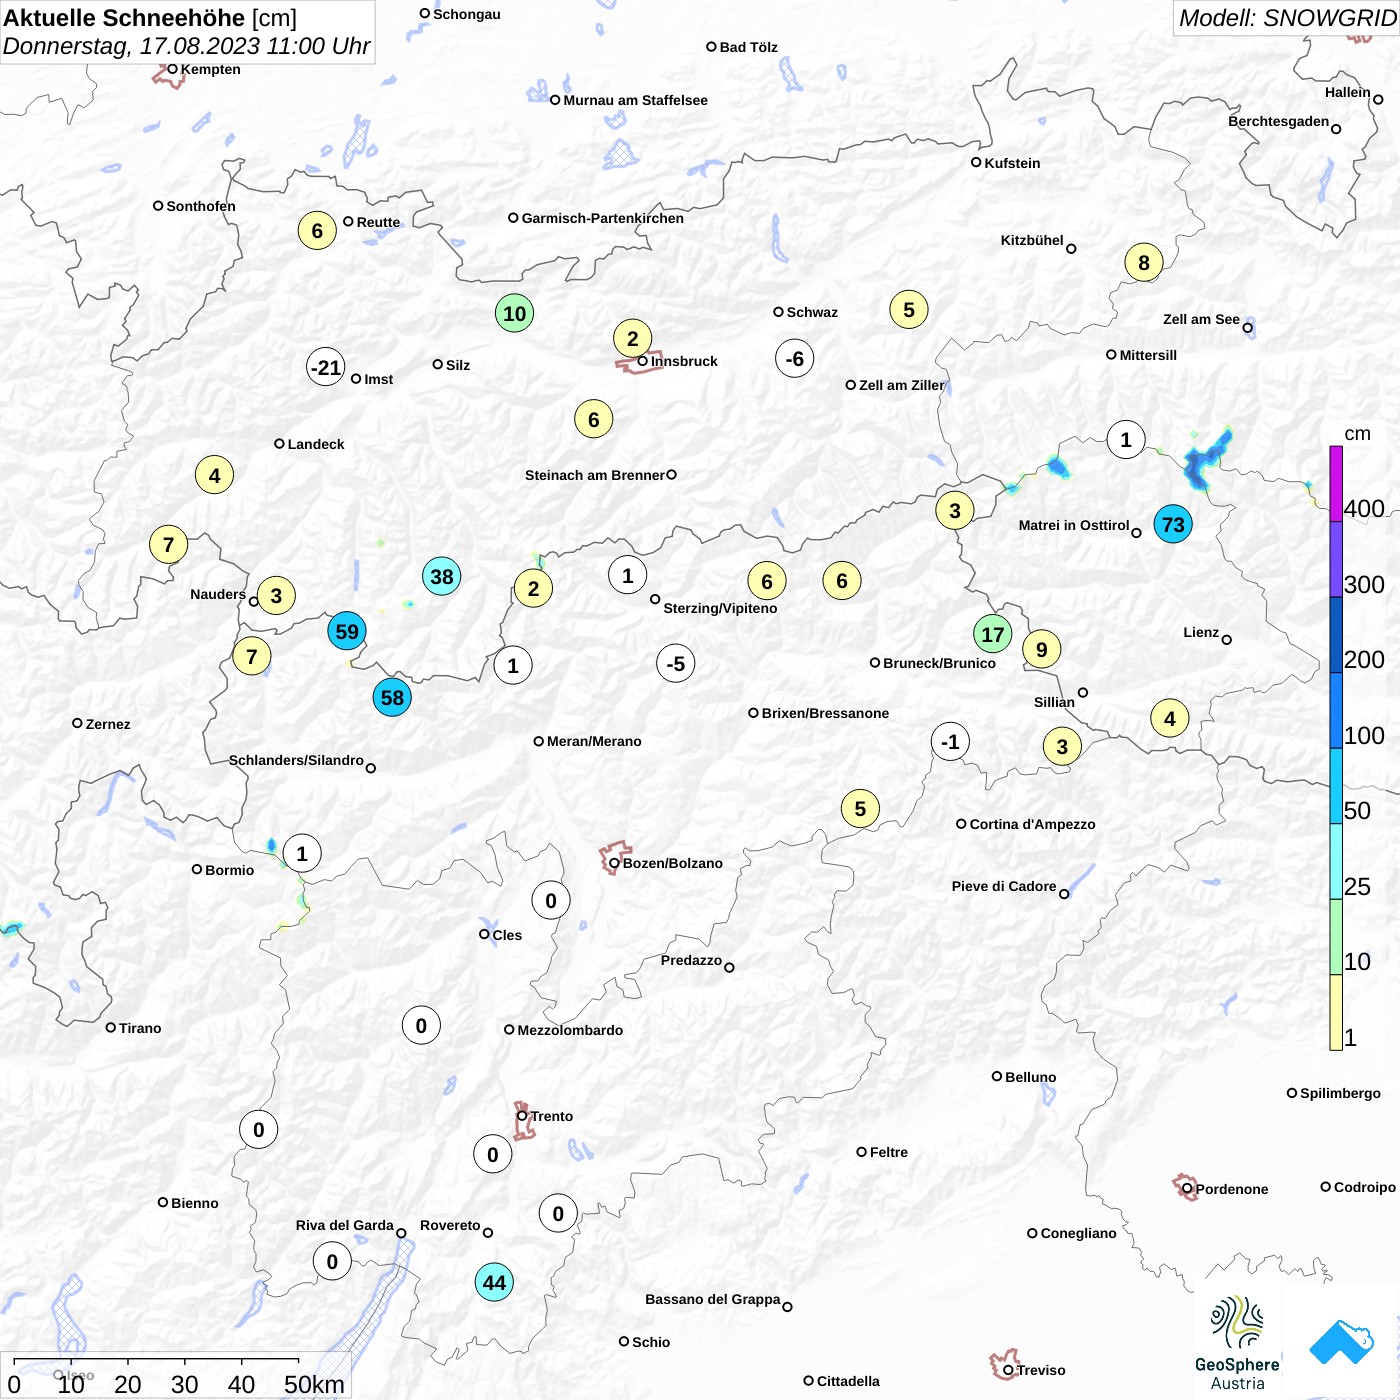
Task: Click the Kempten city label
Action: [x=211, y=69]
